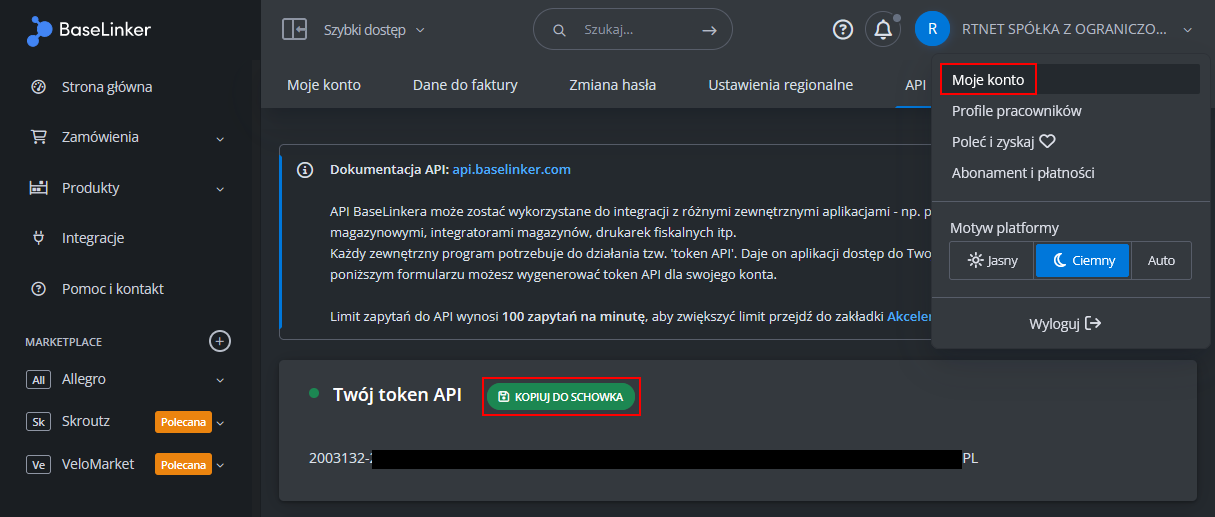Expand the VeloMarket marketplace chevron
This screenshot has width=1215, height=517.
click(x=220, y=465)
